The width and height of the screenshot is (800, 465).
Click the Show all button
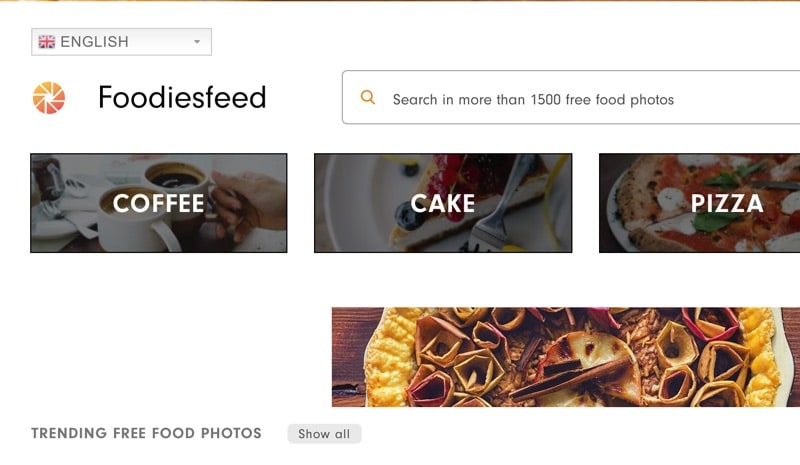[x=324, y=434]
